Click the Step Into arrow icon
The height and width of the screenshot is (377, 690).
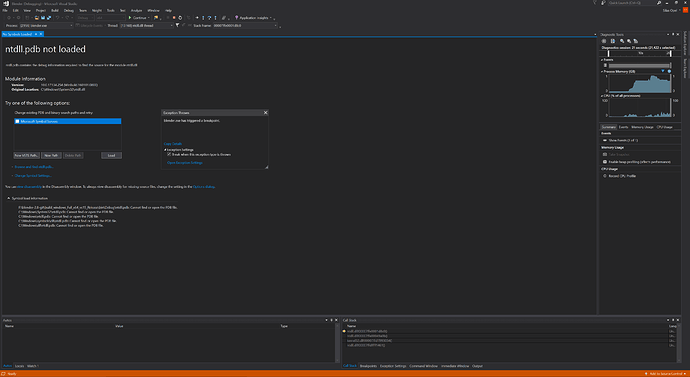203,18
